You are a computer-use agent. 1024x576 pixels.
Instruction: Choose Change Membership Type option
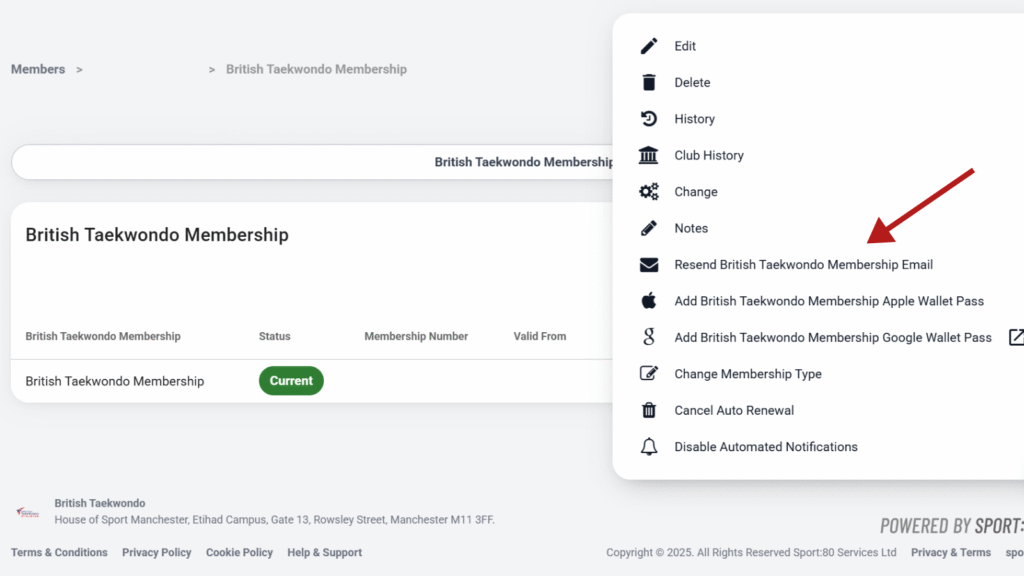(747, 374)
